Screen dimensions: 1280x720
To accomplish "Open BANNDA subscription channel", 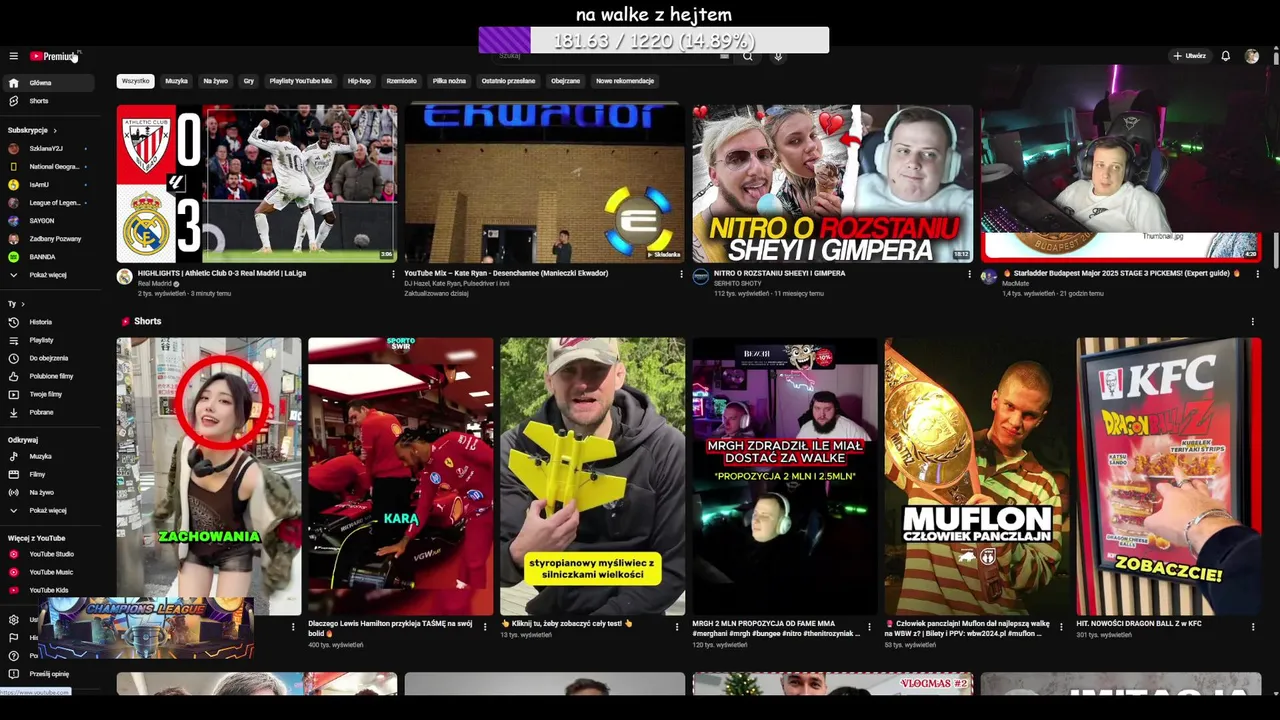I will (x=50, y=257).
